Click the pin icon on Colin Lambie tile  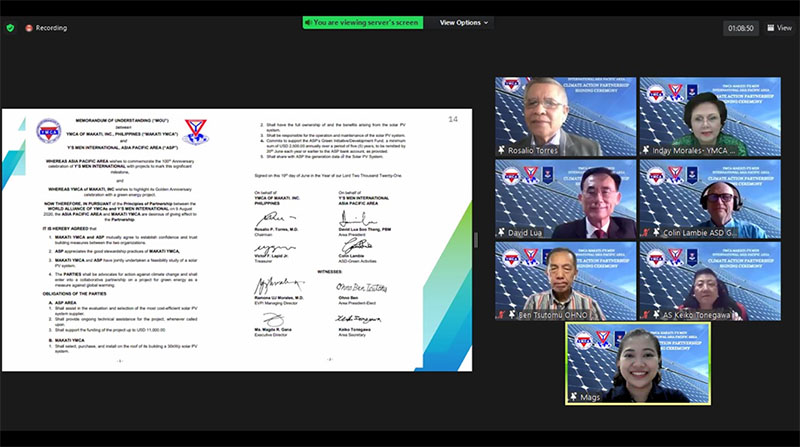pos(657,232)
